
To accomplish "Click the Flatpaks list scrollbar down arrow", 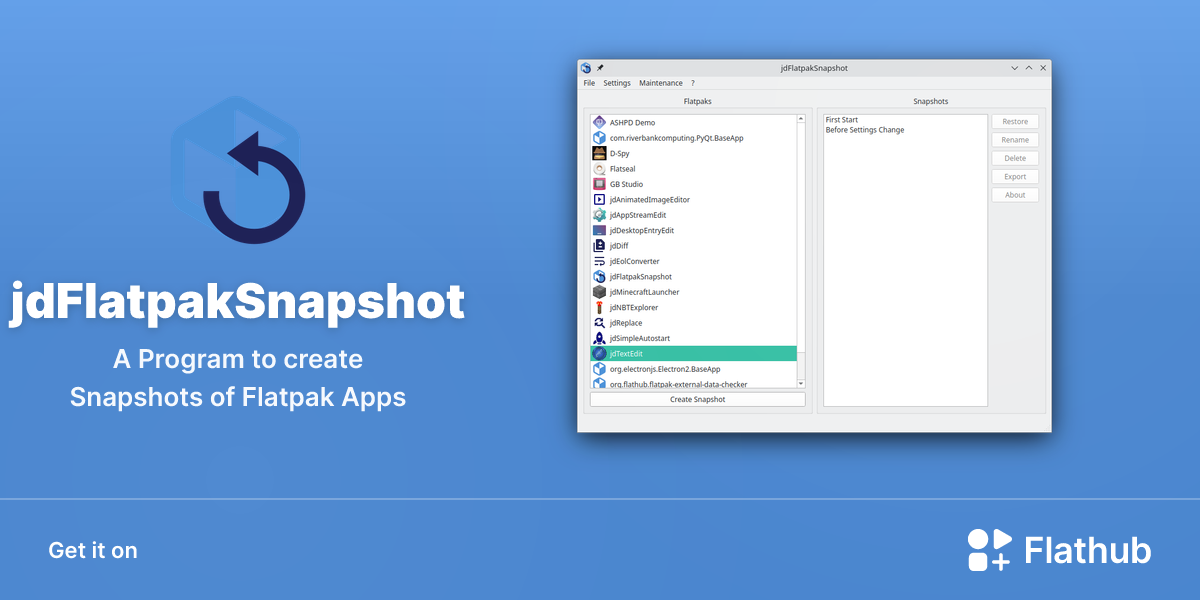I will point(801,384).
